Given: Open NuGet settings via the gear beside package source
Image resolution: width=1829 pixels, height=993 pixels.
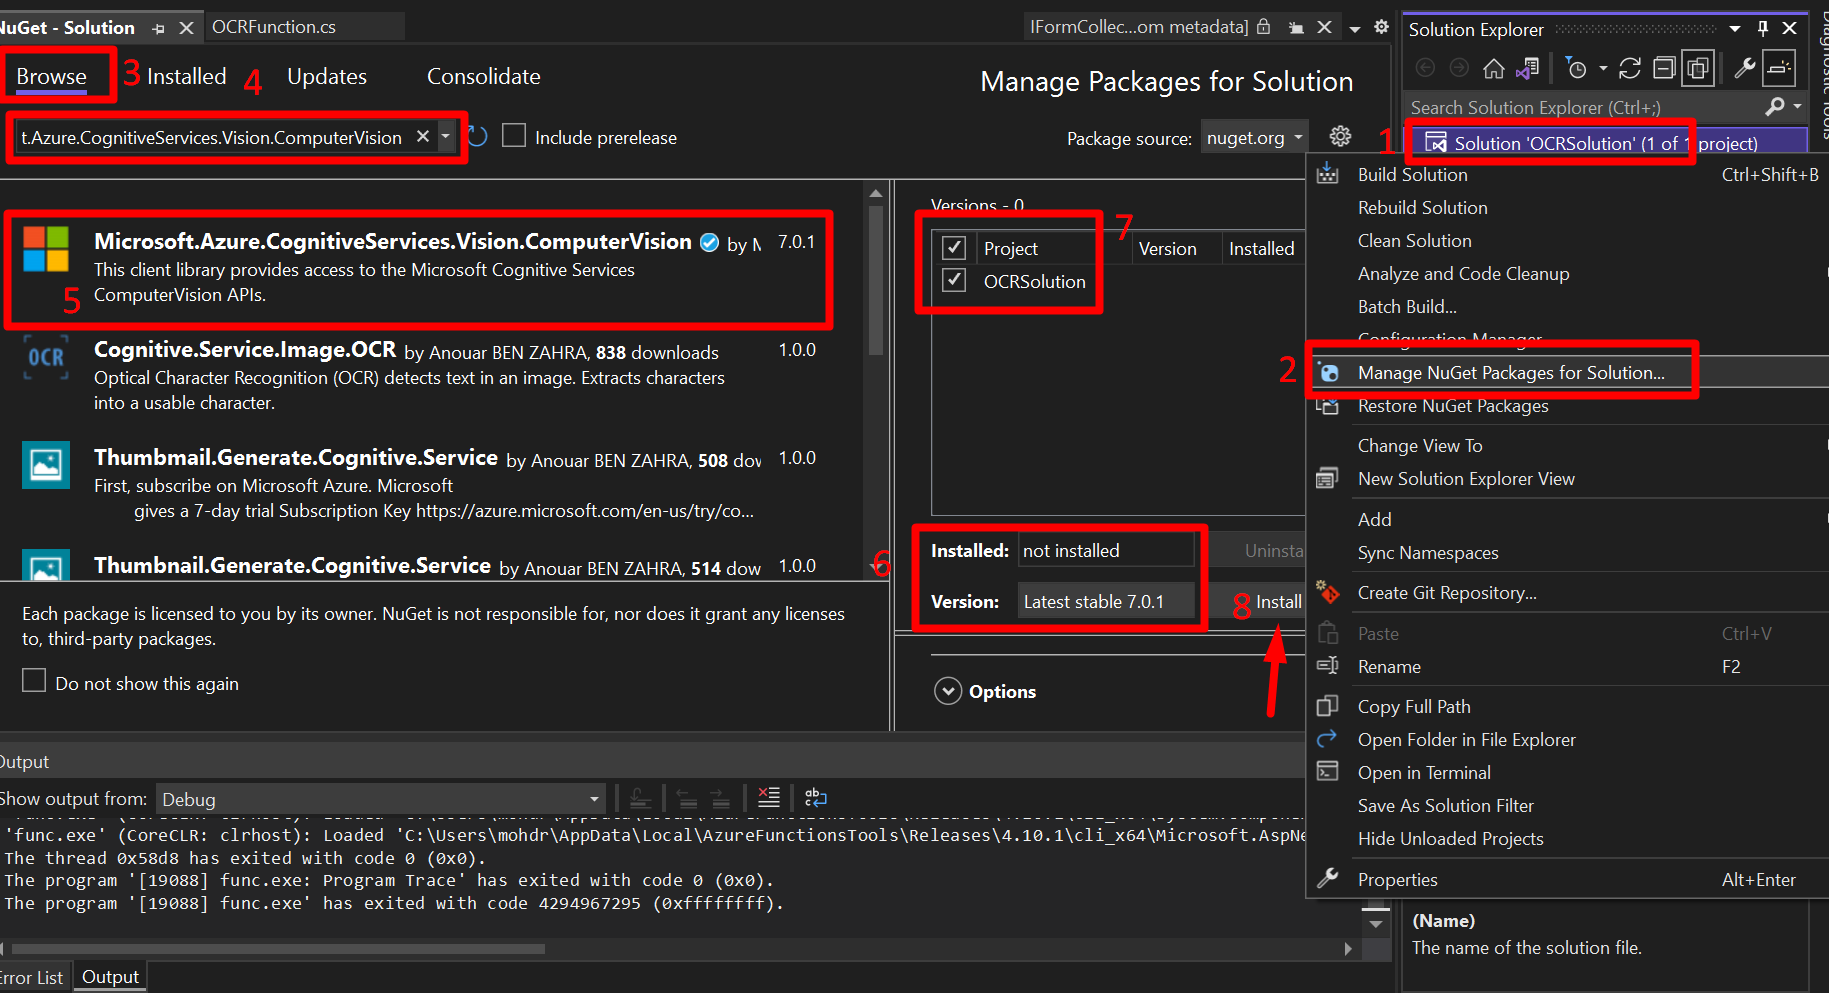Looking at the screenshot, I should (1340, 136).
